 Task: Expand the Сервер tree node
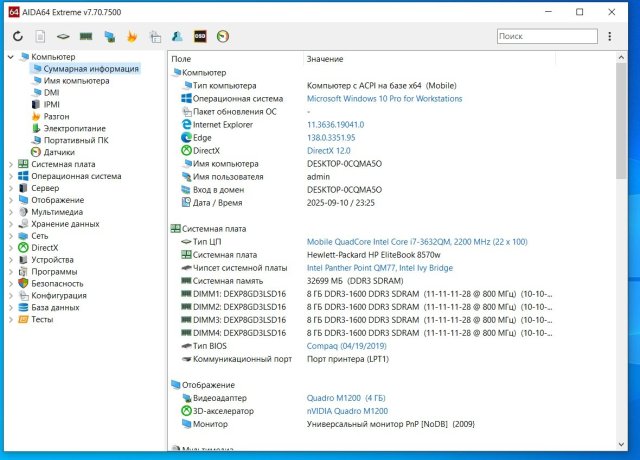(11, 188)
